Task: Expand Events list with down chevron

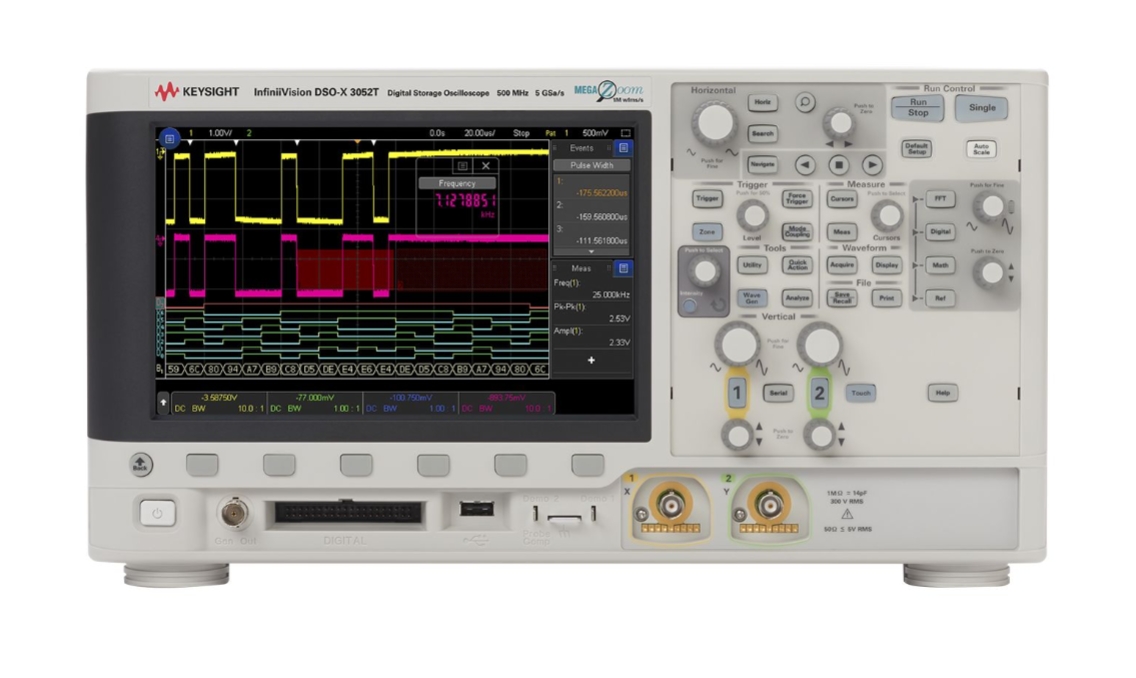Action: point(592,251)
